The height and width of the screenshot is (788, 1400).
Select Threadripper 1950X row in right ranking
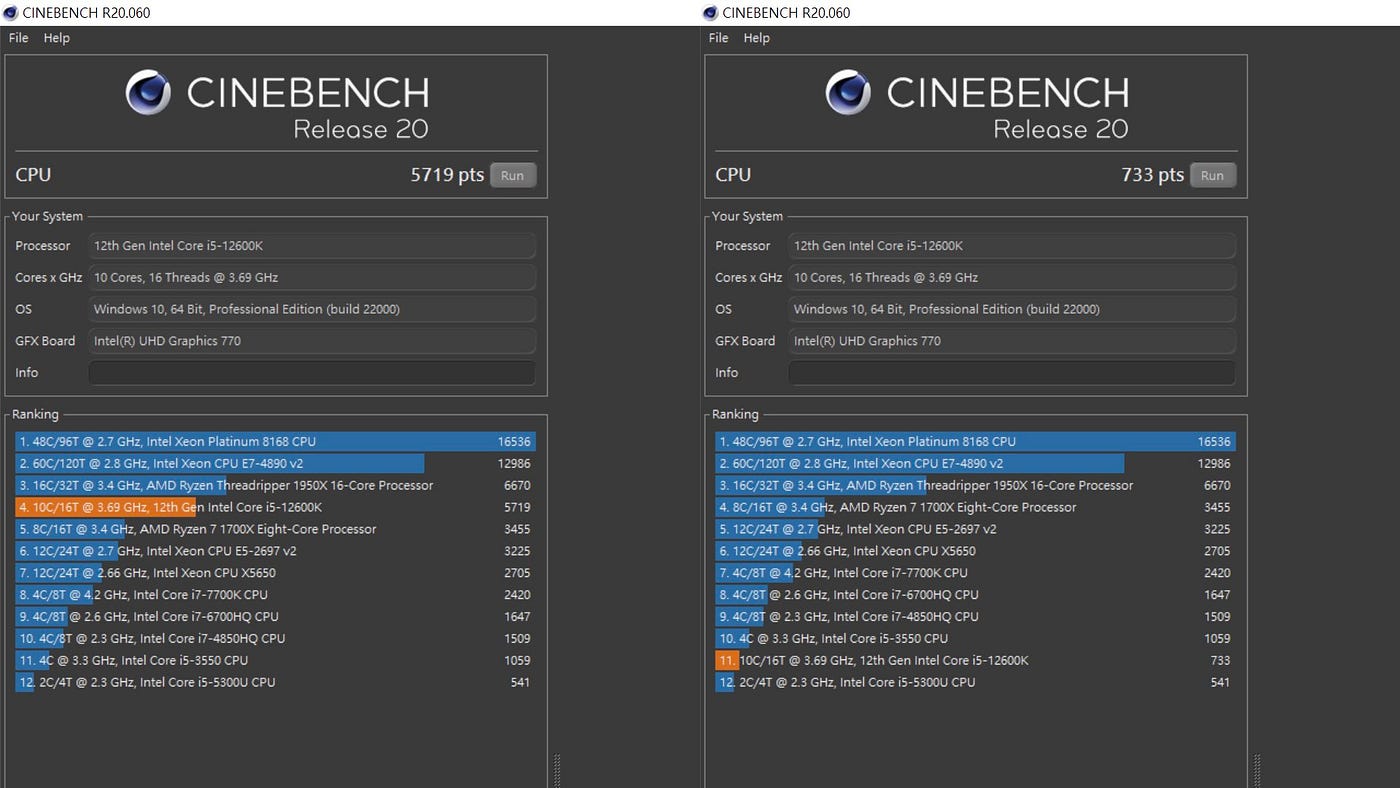[975, 485]
